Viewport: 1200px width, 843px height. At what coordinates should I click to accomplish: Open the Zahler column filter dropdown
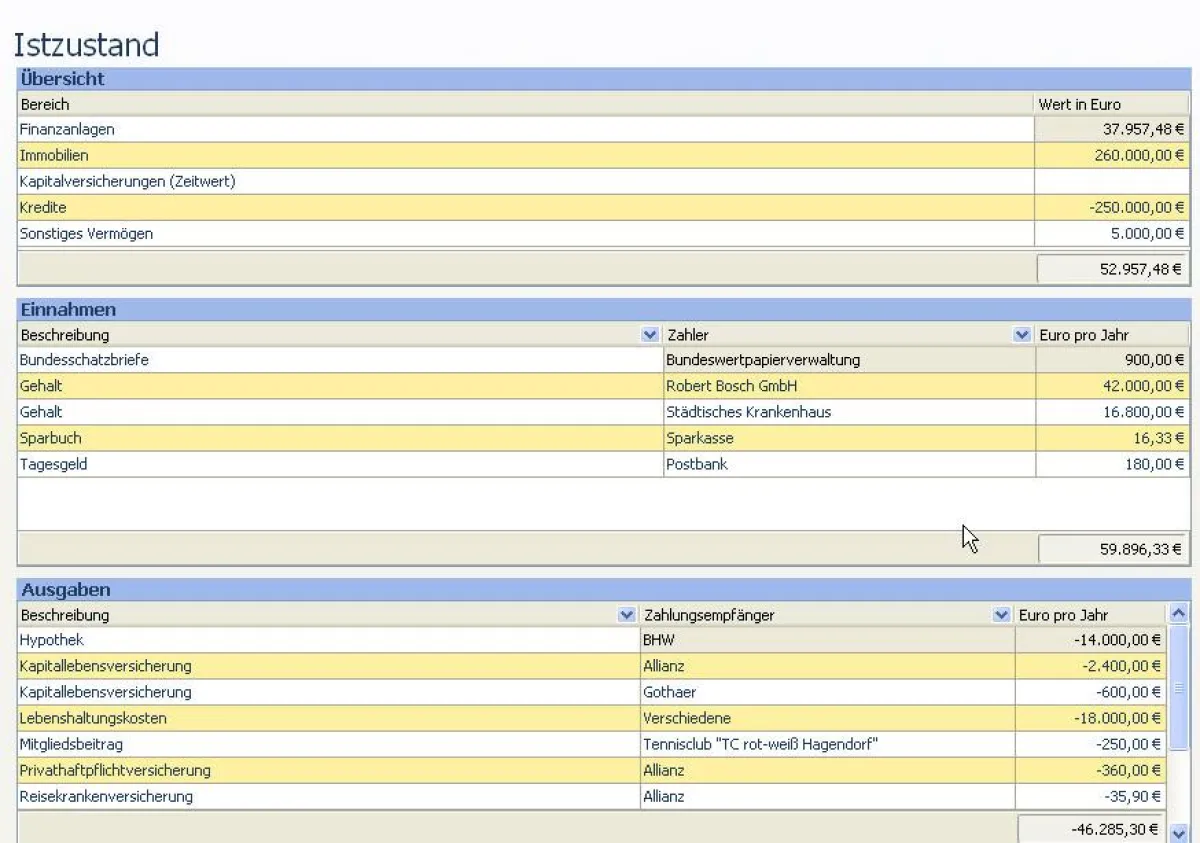point(1022,336)
